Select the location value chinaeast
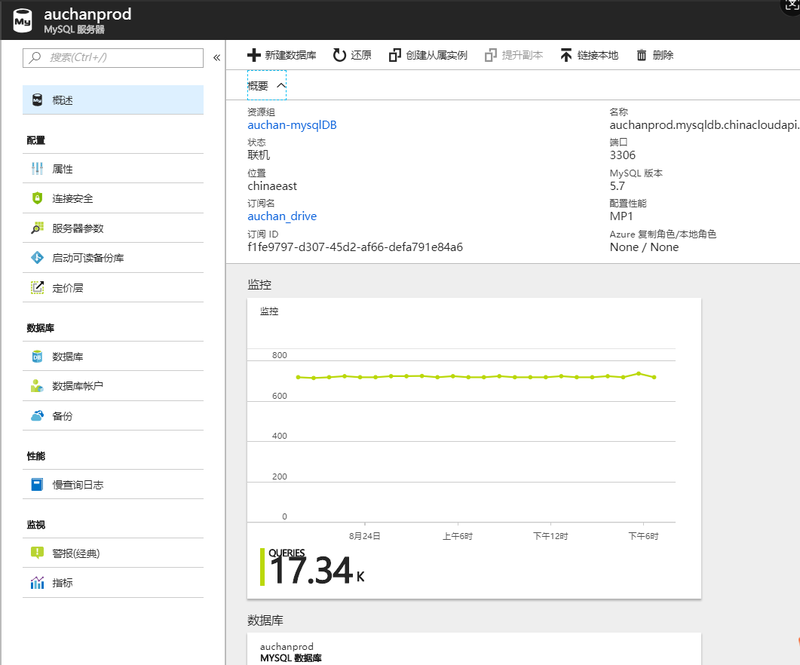This screenshot has height=665, width=800. pyautogui.click(x=272, y=186)
